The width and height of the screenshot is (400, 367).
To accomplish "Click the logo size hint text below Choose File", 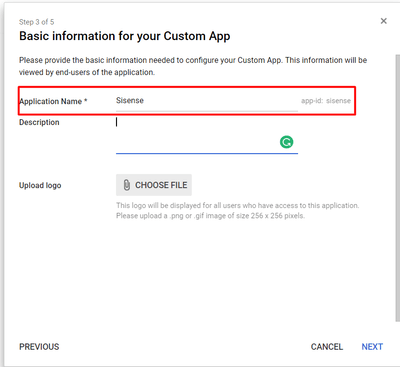I will (x=237, y=211).
